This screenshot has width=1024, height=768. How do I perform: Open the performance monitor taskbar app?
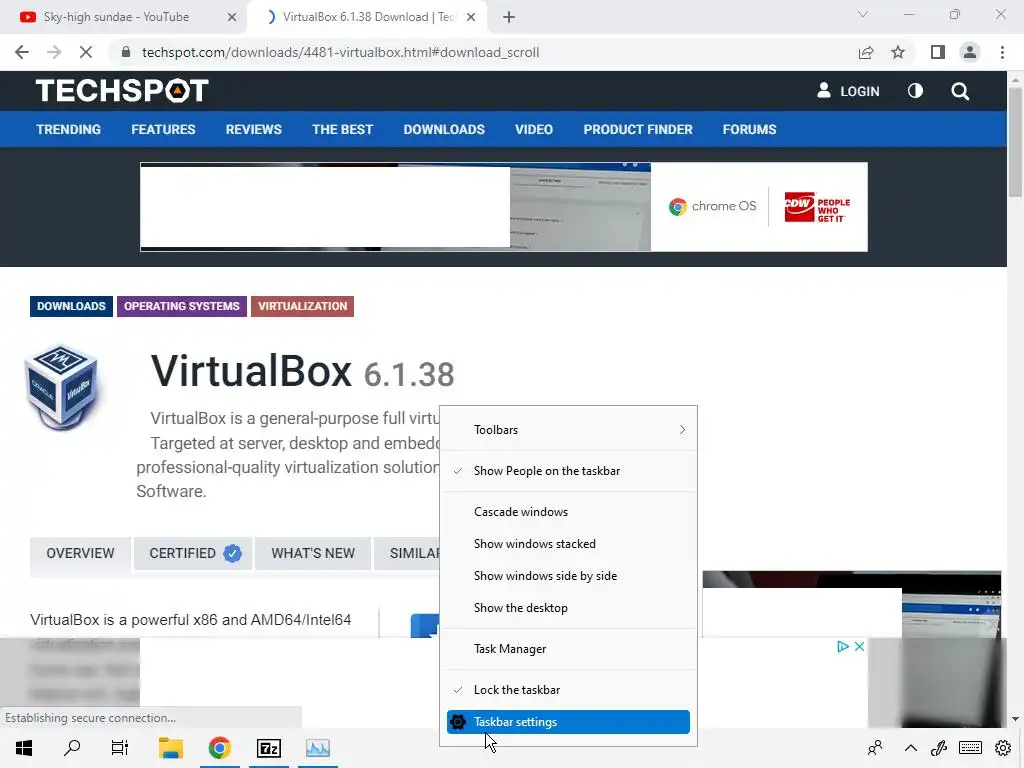tap(317, 748)
